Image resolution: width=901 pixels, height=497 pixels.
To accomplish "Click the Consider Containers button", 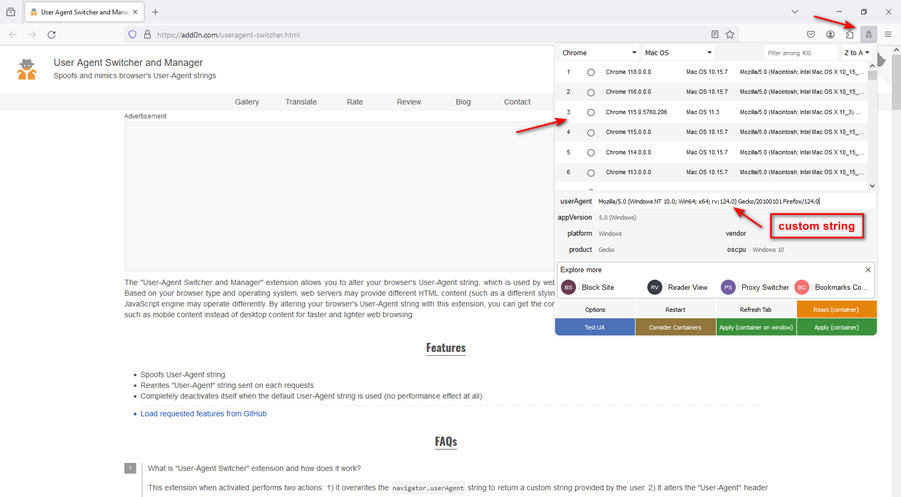I will point(675,327).
